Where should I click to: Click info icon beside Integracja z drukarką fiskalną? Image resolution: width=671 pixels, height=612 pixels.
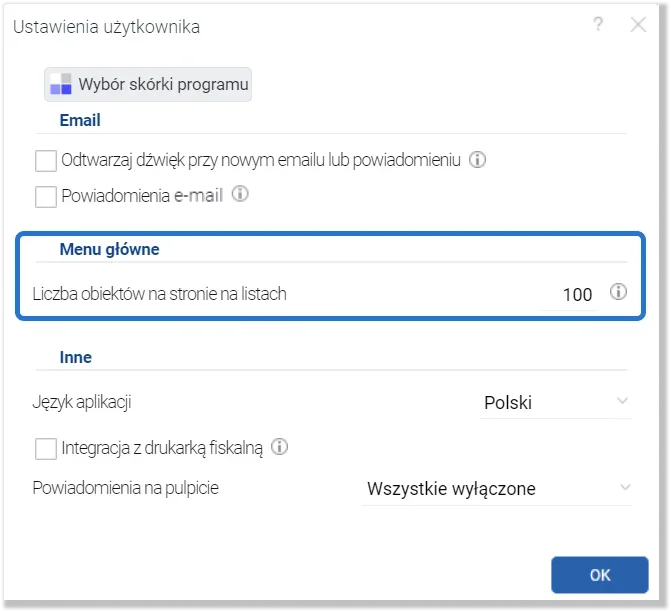pyautogui.click(x=279, y=447)
